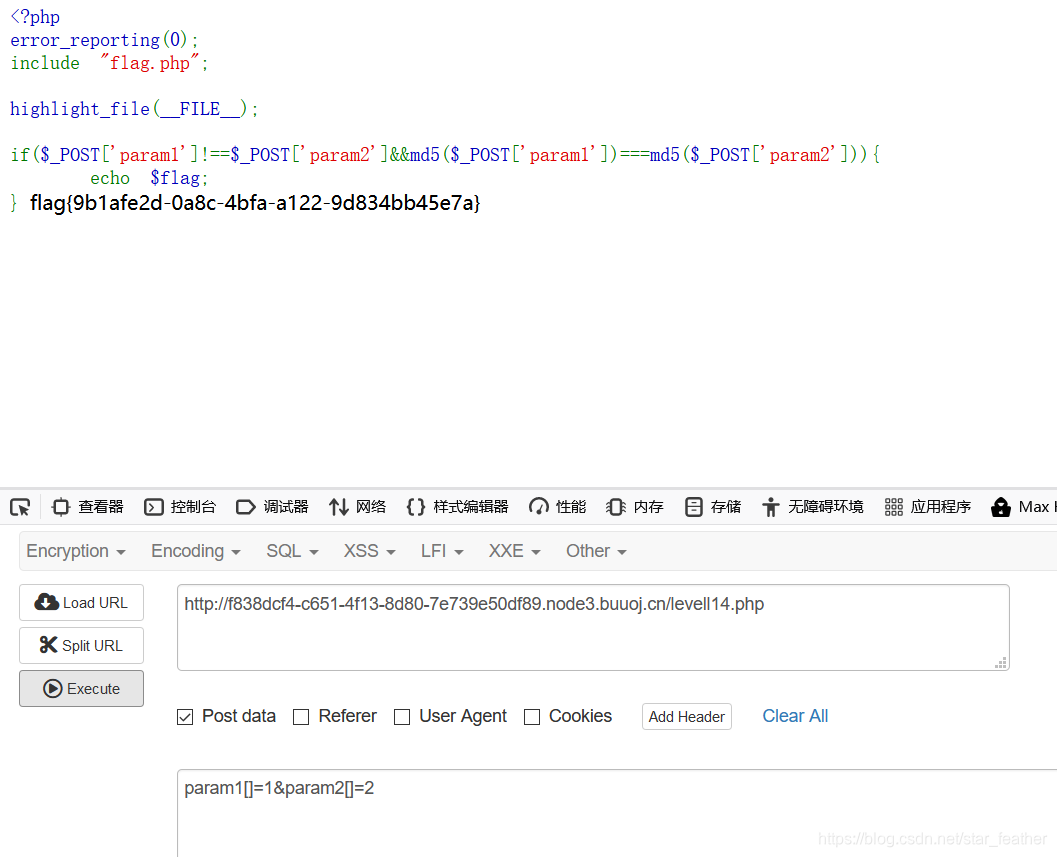The height and width of the screenshot is (857, 1057).
Task: Click the flag{9b1afe2d-...} output text
Action: click(255, 203)
